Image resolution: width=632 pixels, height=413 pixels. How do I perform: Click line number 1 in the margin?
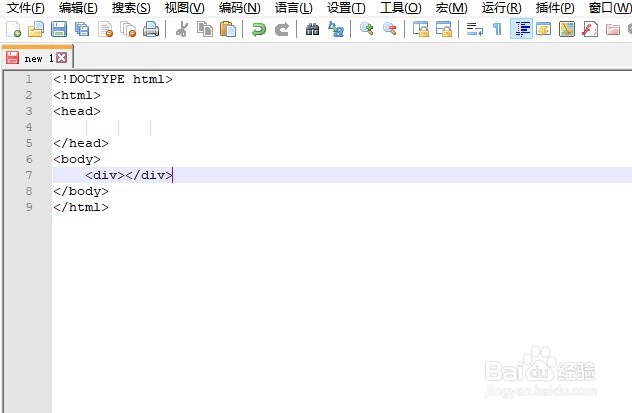29,79
